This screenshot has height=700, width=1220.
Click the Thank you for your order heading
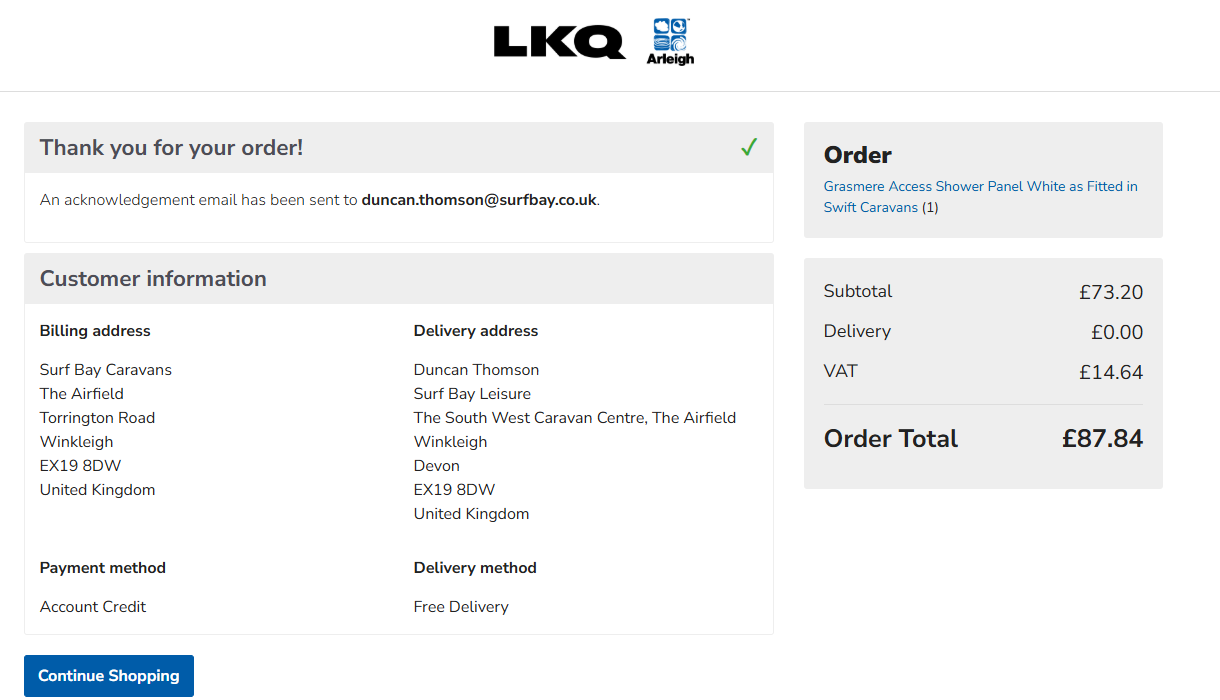point(171,148)
